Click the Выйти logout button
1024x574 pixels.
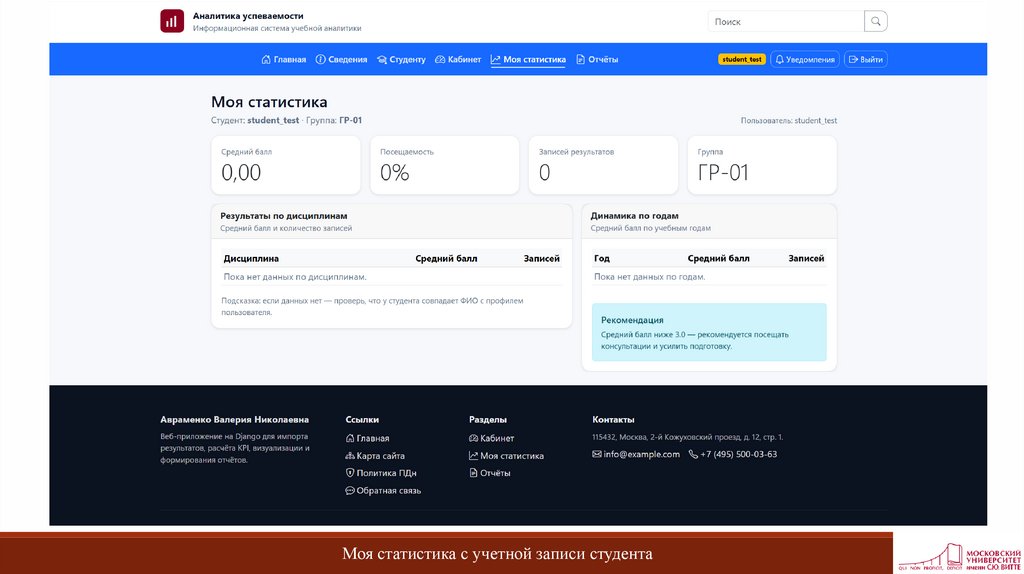coord(865,59)
